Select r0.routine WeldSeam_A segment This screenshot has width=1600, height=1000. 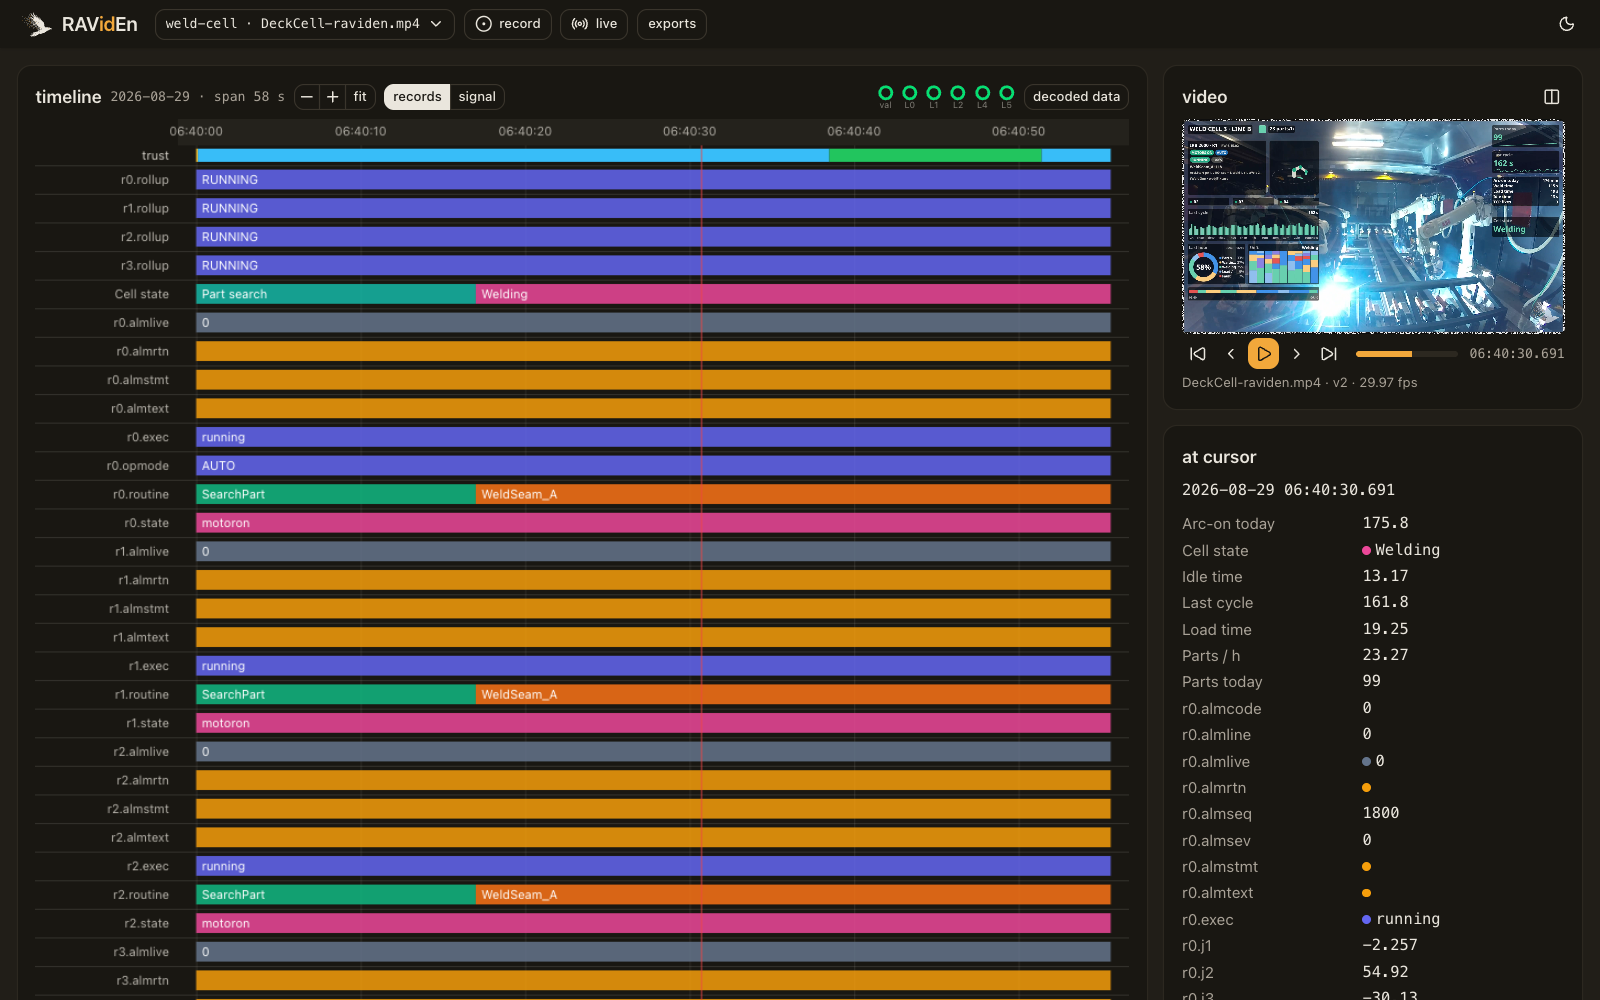(x=793, y=494)
